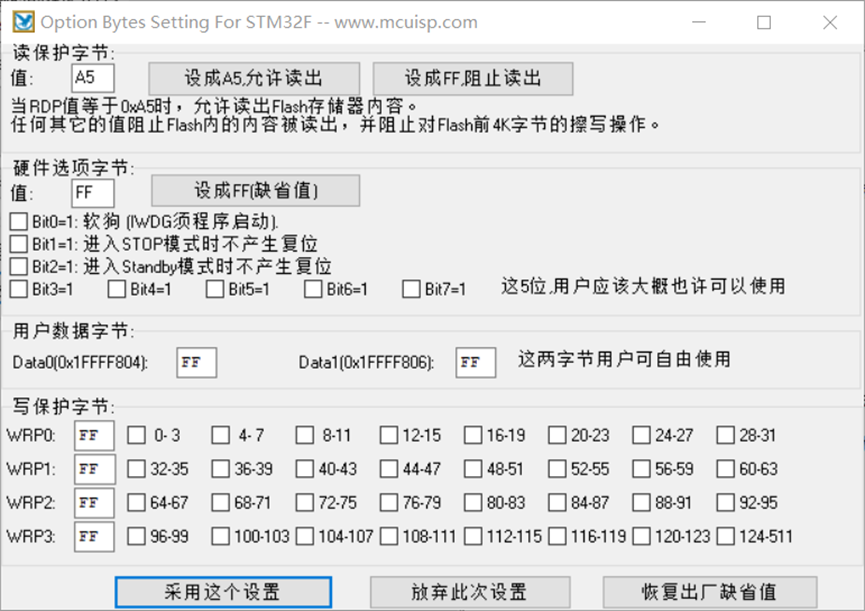Minimize the Option Bytes Setting window
Screen dimensions: 865x611
[699, 22]
